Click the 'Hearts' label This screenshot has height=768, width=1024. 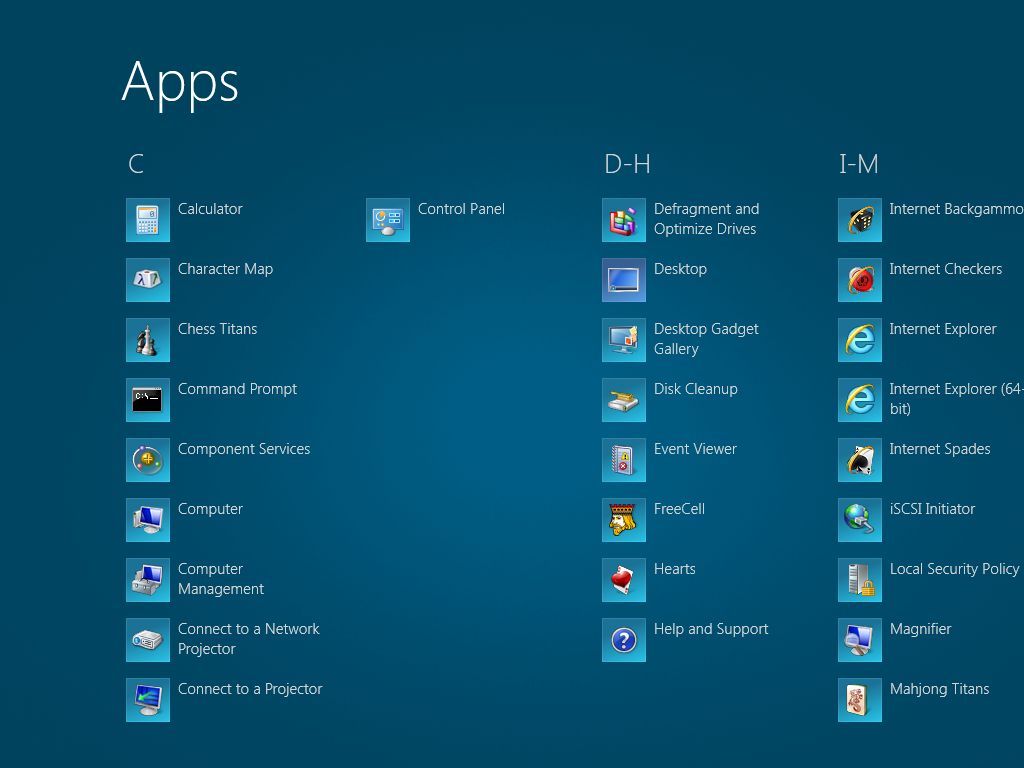tap(675, 569)
